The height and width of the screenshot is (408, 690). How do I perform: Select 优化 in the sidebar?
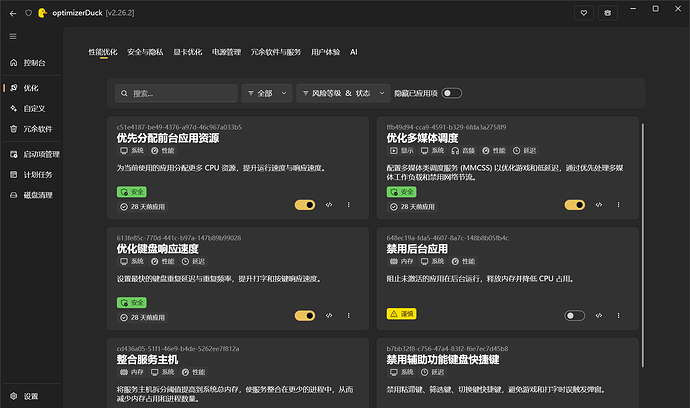32,88
